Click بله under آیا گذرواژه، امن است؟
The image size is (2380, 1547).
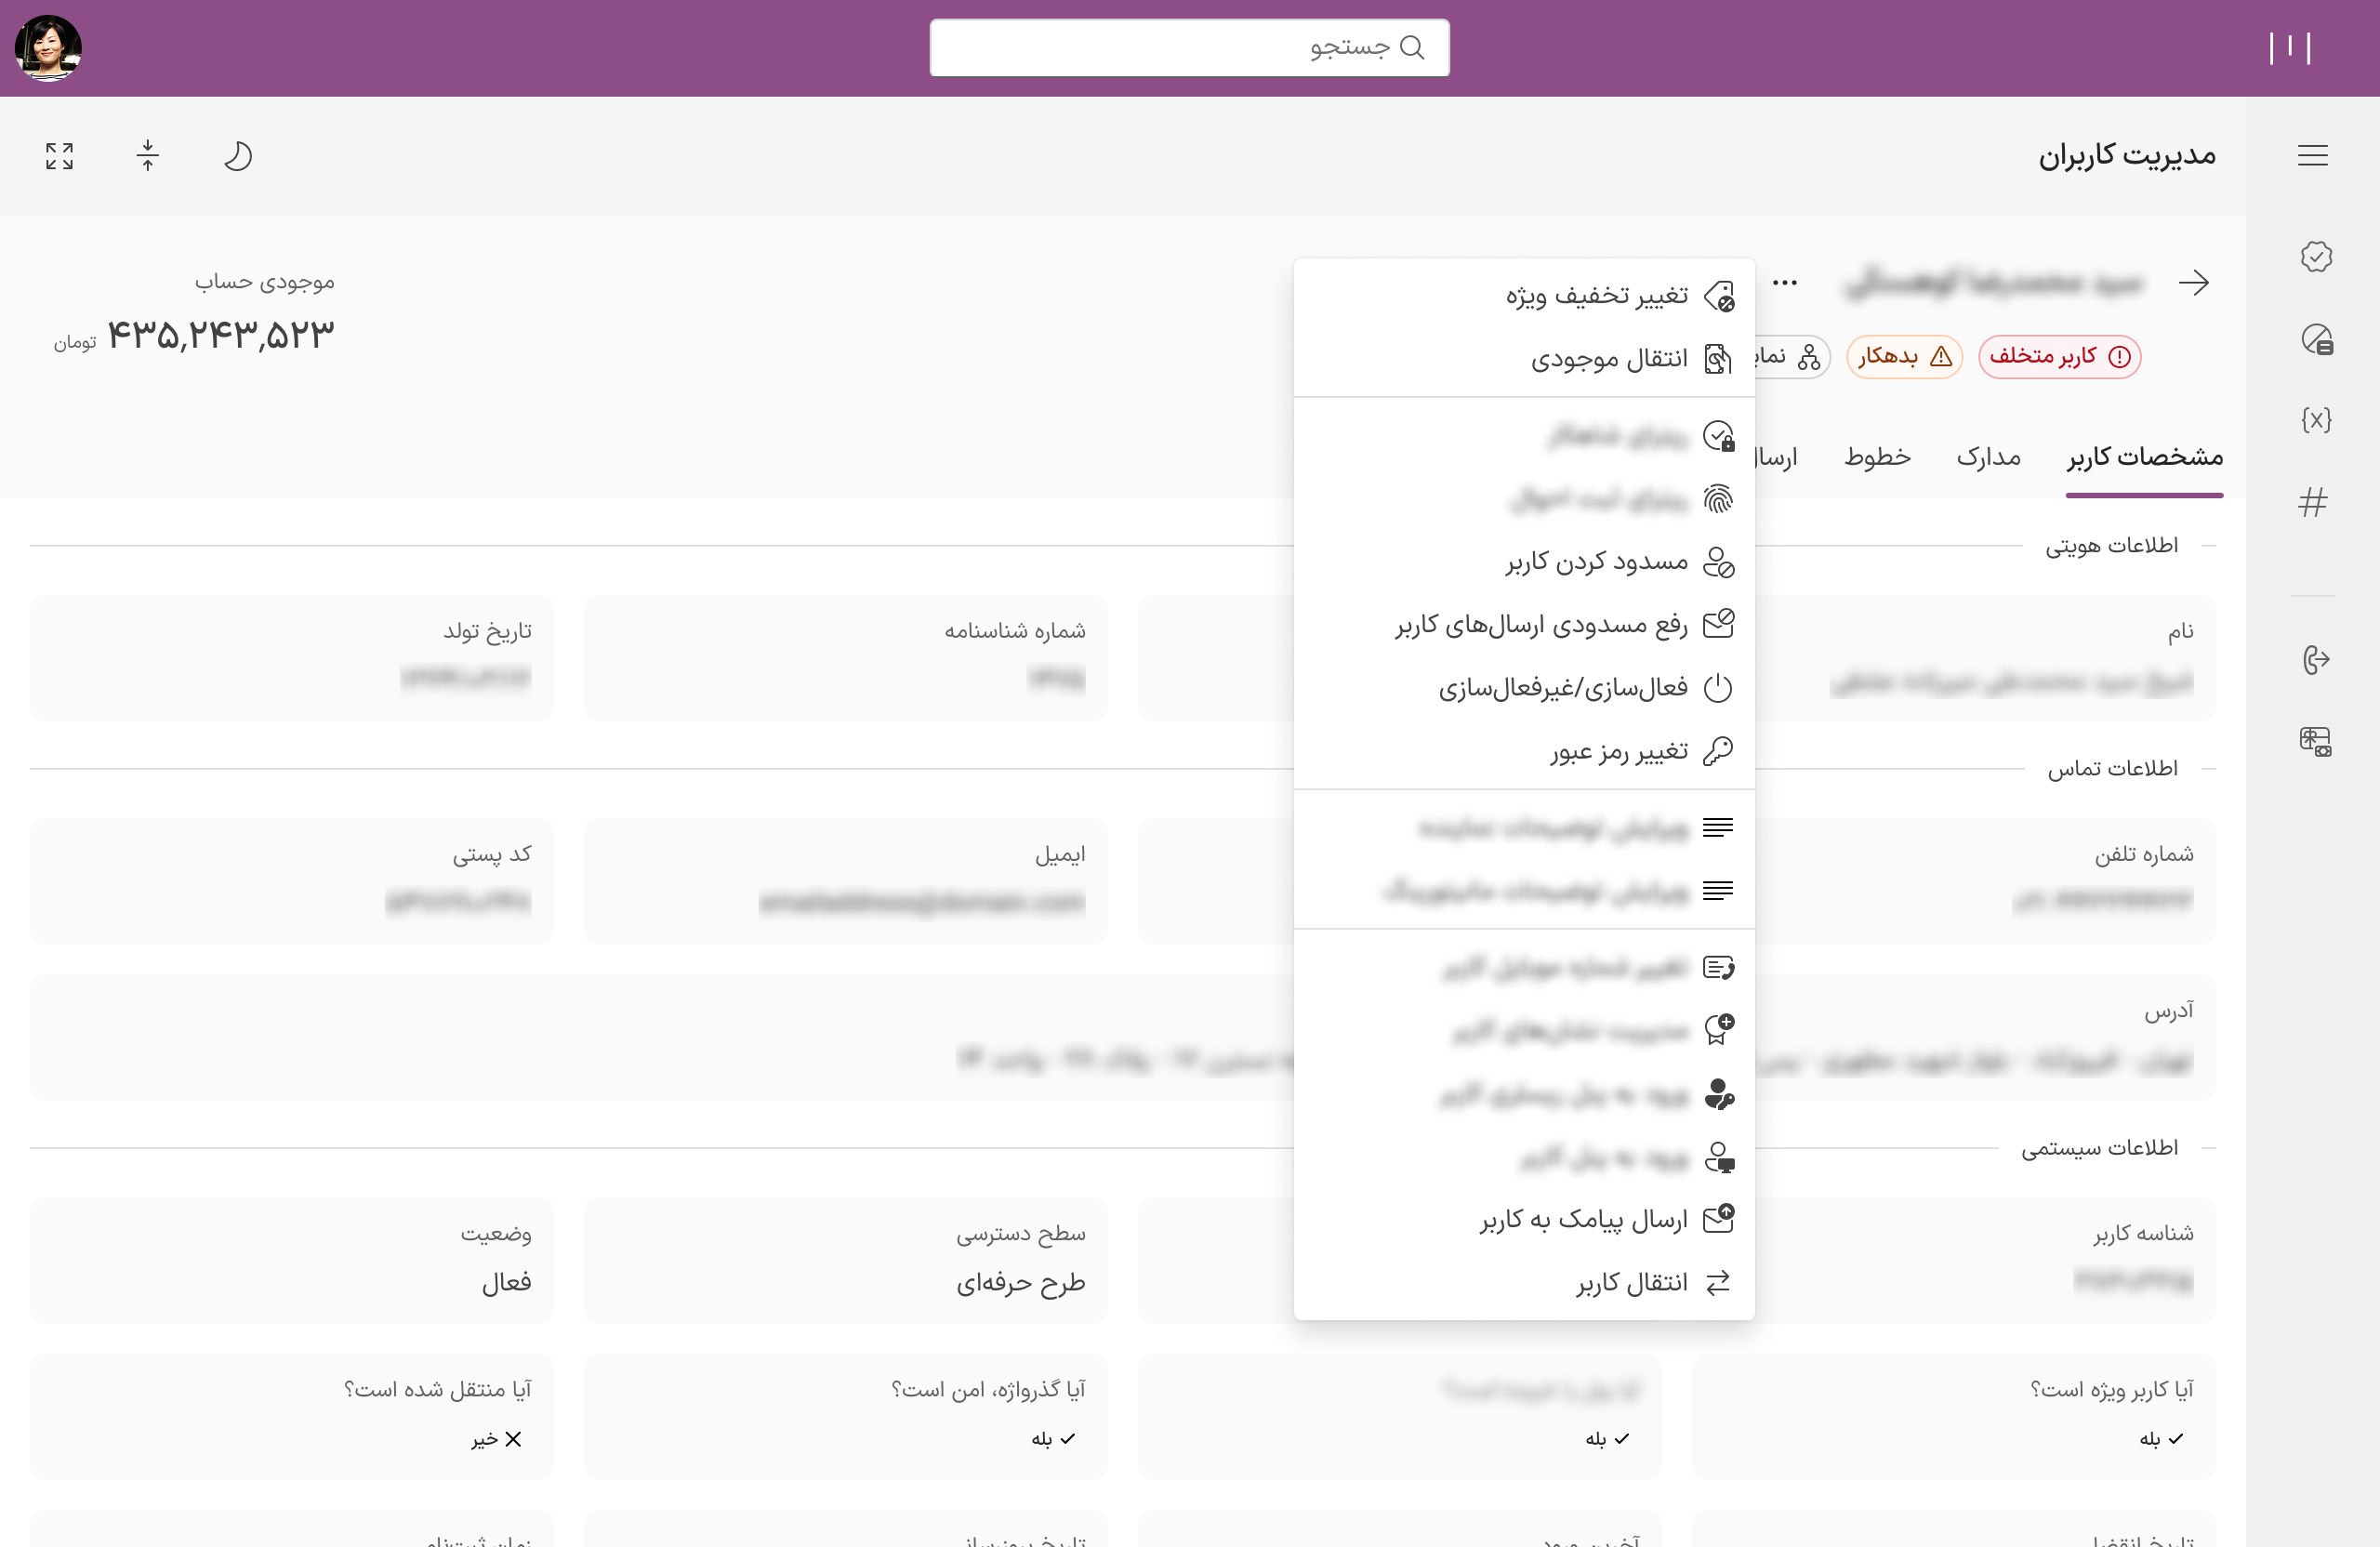coord(1053,1439)
